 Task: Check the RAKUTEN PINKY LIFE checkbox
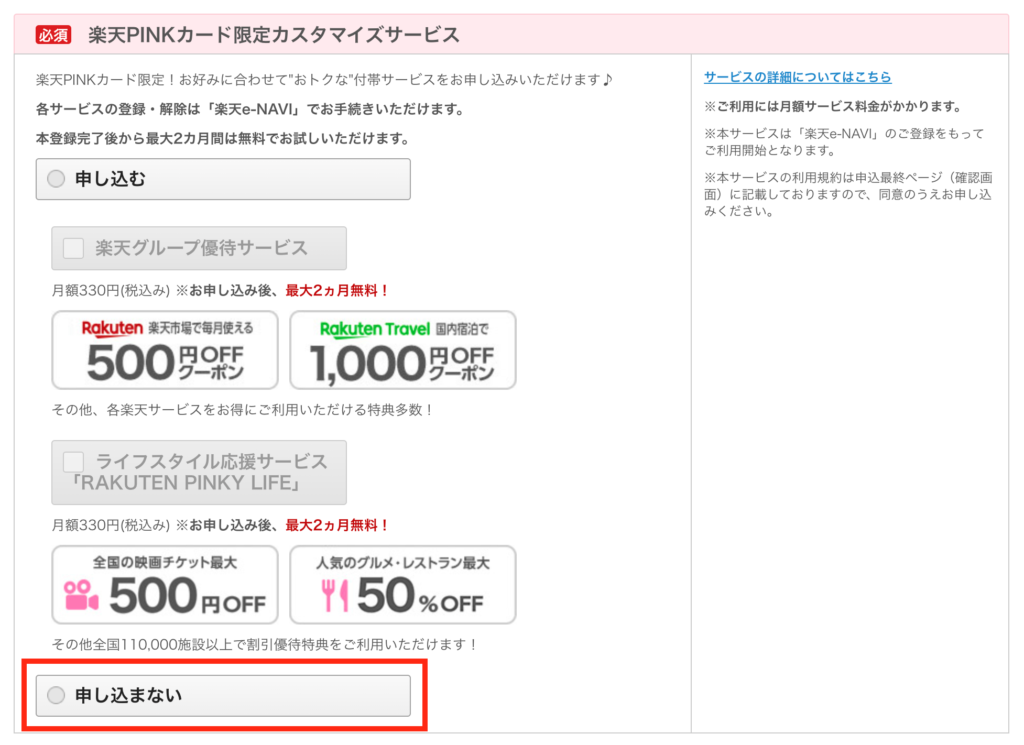pyautogui.click(x=73, y=462)
